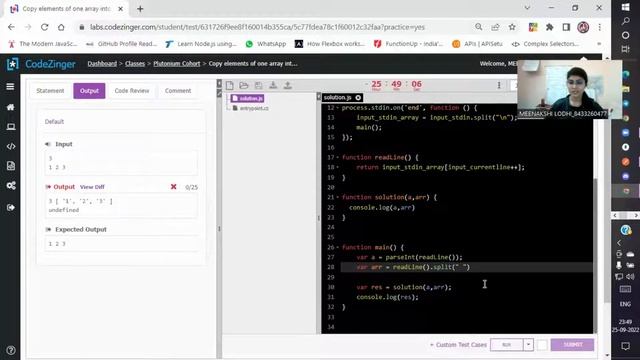This screenshot has width=640, height=360.
Task: Run the code
Action: click(x=507, y=344)
